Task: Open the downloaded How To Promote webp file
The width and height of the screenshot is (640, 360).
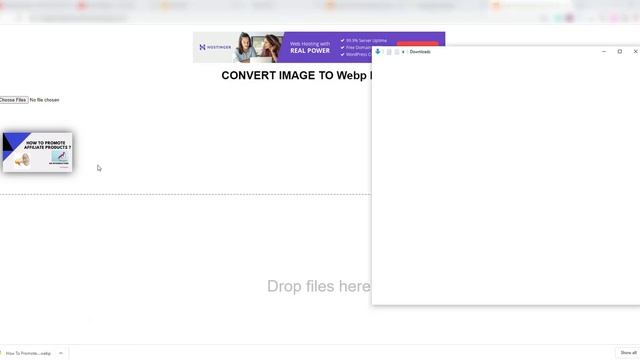Action: (28, 353)
